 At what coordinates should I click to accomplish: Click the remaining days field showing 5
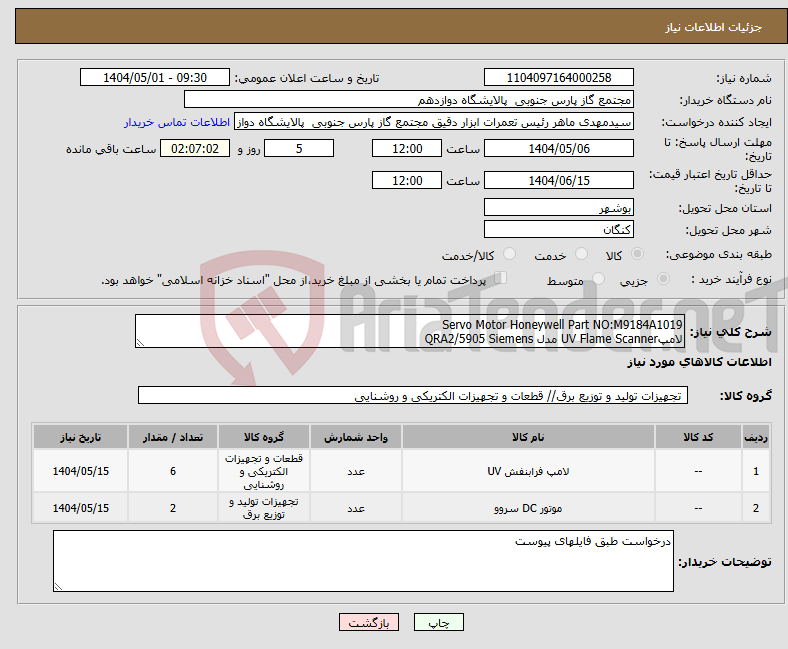coord(299,148)
